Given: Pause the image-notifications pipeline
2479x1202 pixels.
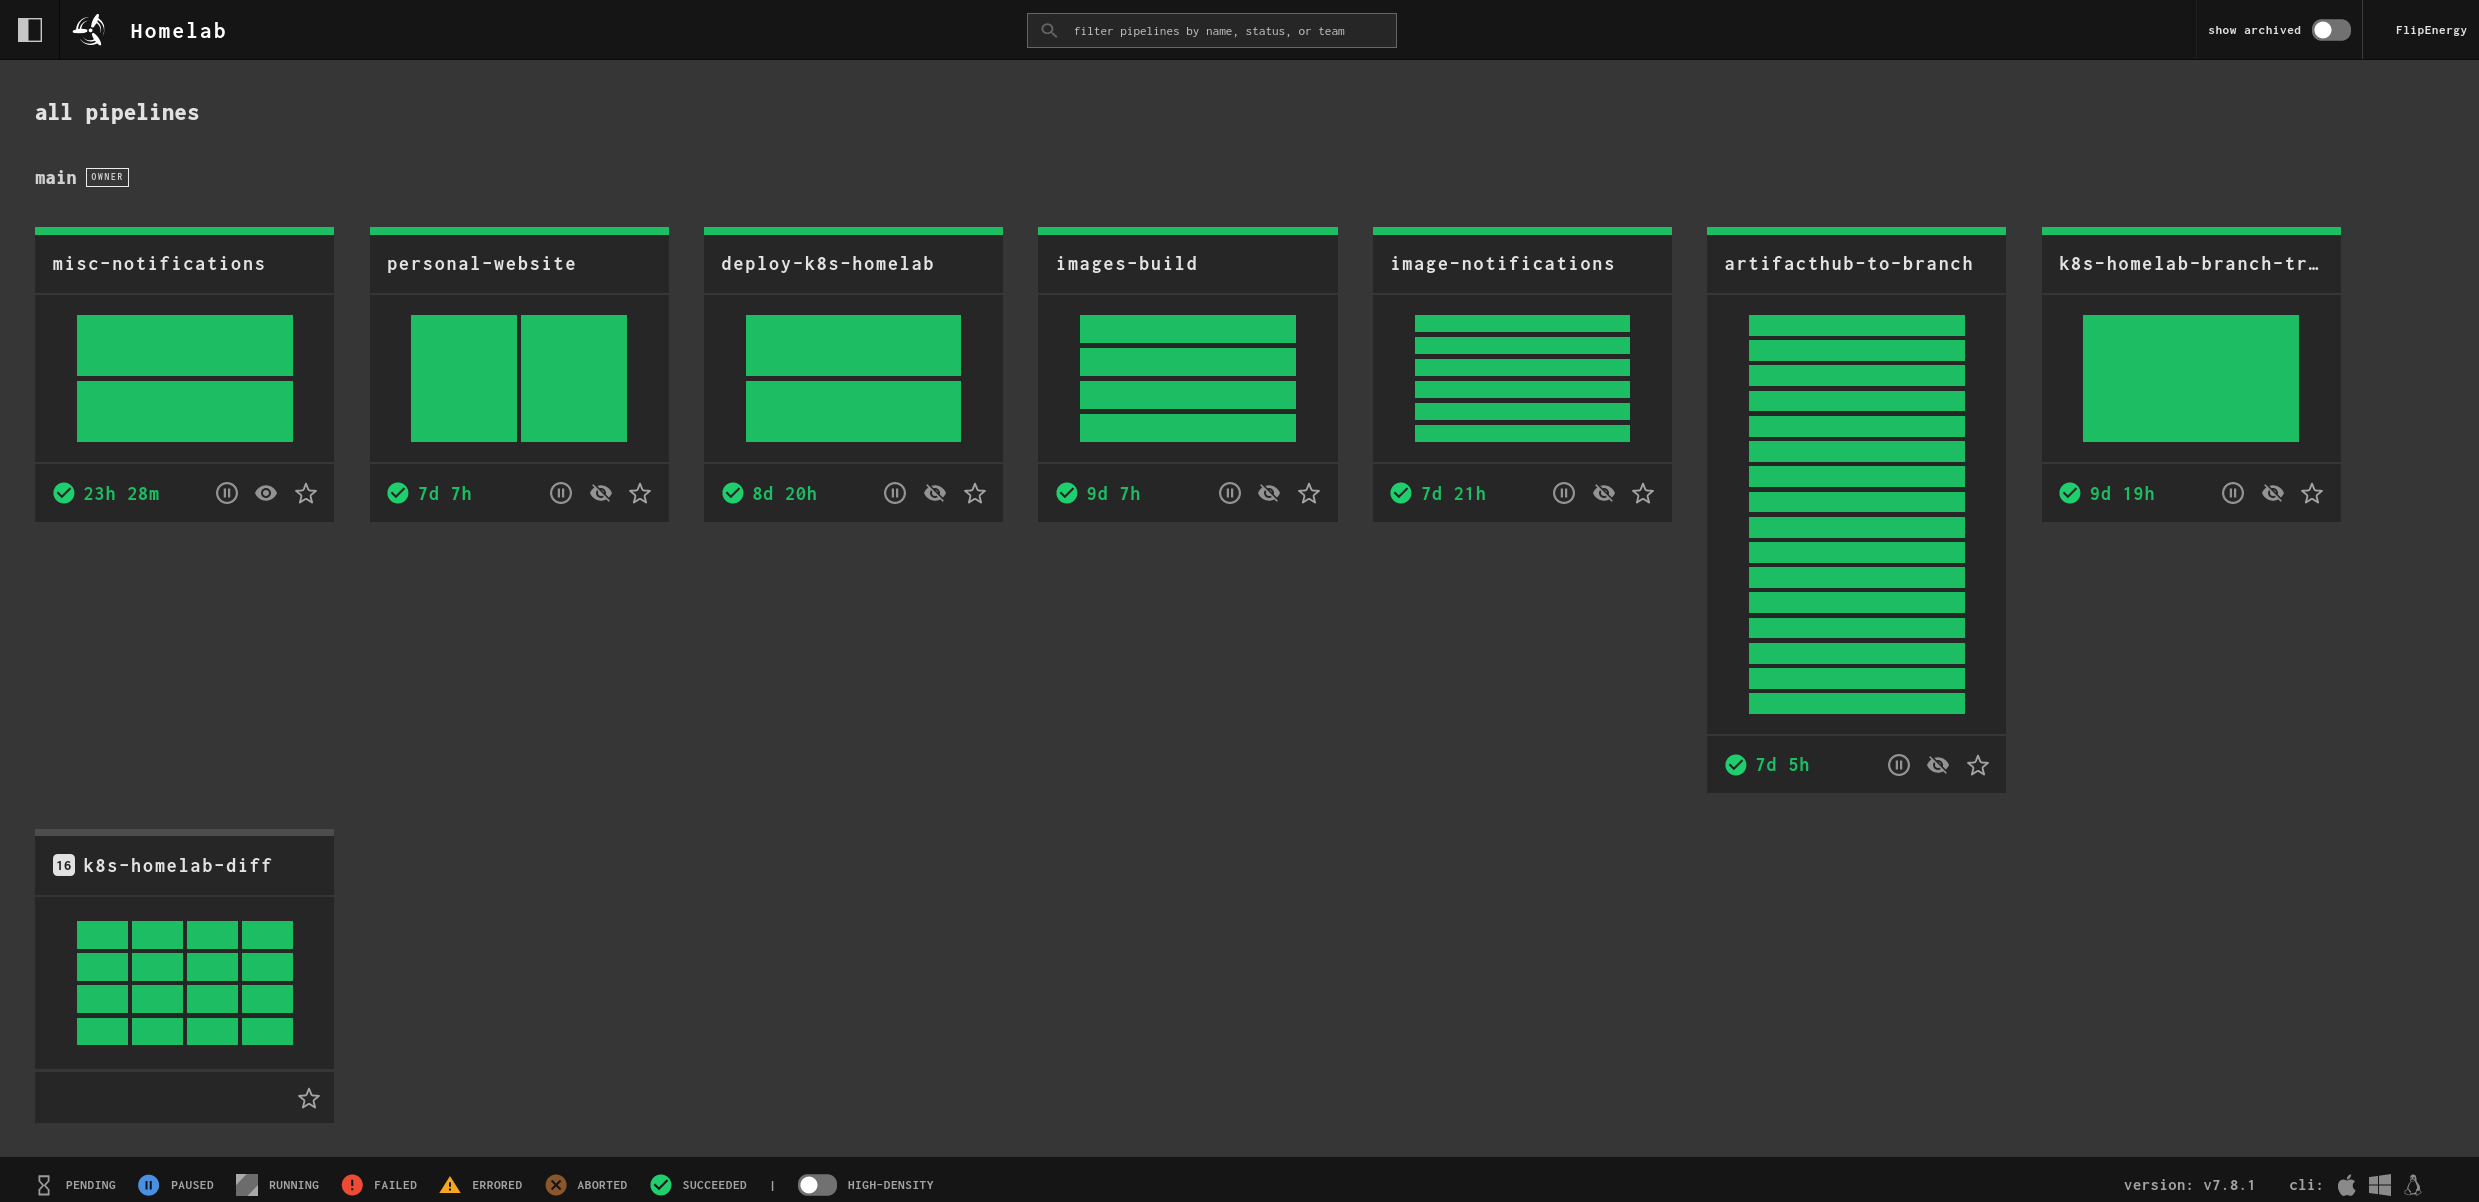Looking at the screenshot, I should click(1563, 493).
